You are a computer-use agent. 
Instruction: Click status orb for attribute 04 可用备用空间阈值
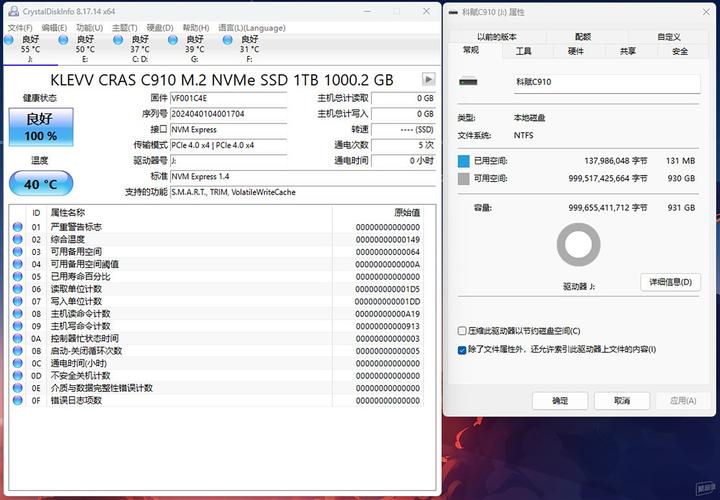[x=17, y=264]
